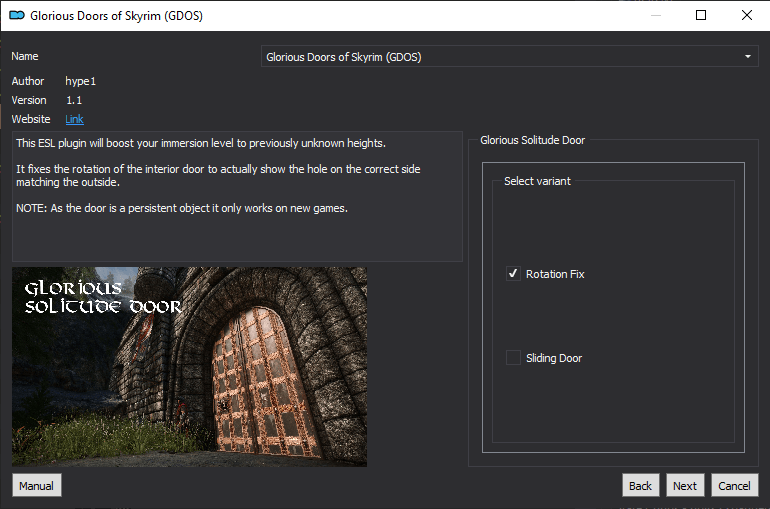Maximize the GDOS installer window
The image size is (770, 509).
click(x=701, y=15)
